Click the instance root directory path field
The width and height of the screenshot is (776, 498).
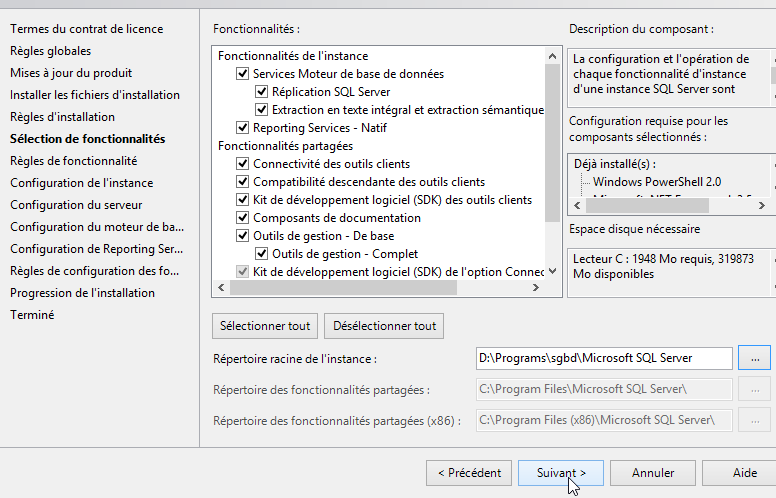[604, 358]
